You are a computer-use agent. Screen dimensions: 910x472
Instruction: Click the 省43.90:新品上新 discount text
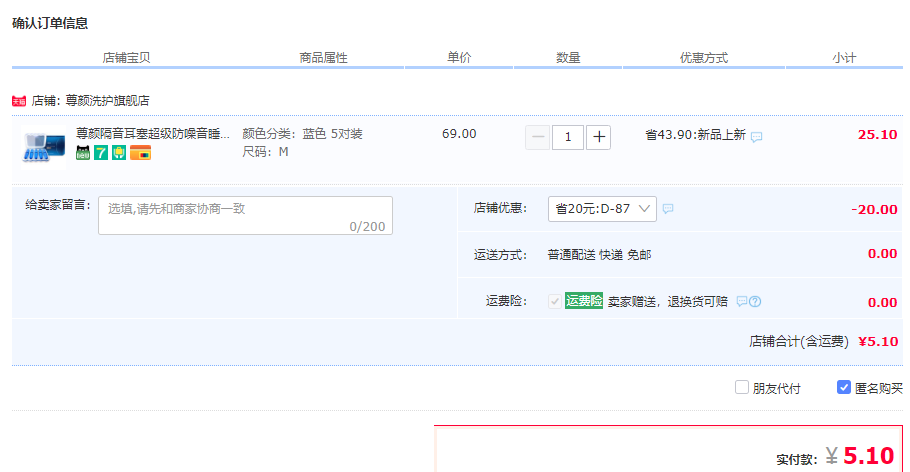(695, 135)
